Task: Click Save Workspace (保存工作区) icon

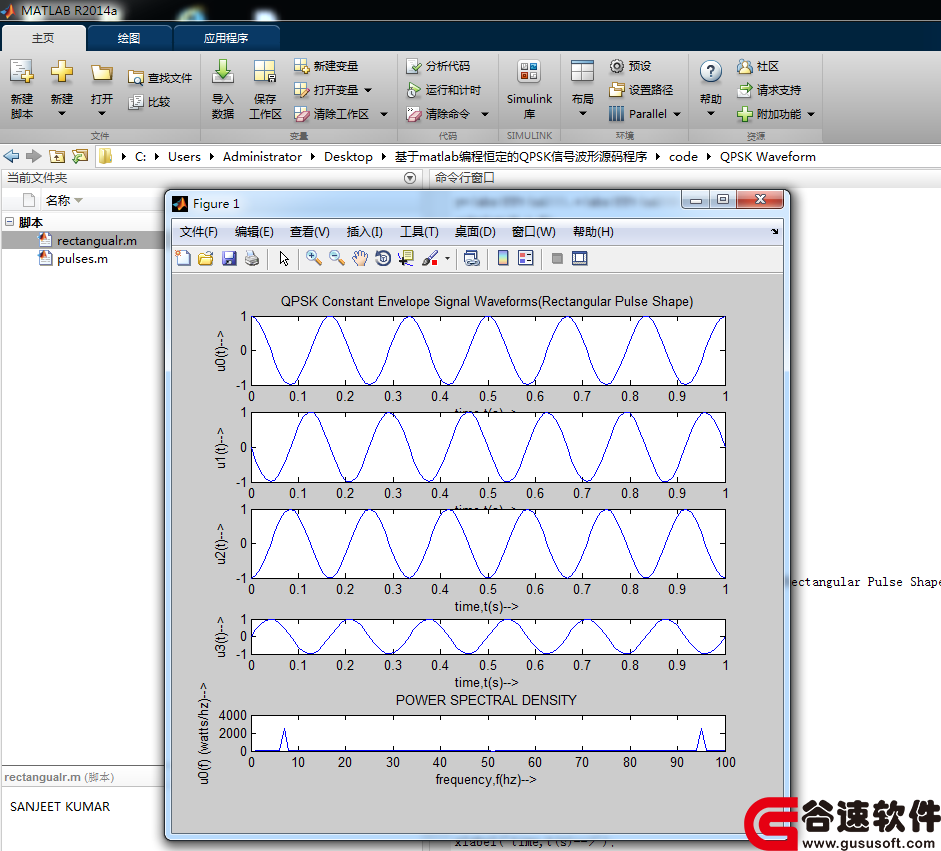Action: click(x=265, y=71)
